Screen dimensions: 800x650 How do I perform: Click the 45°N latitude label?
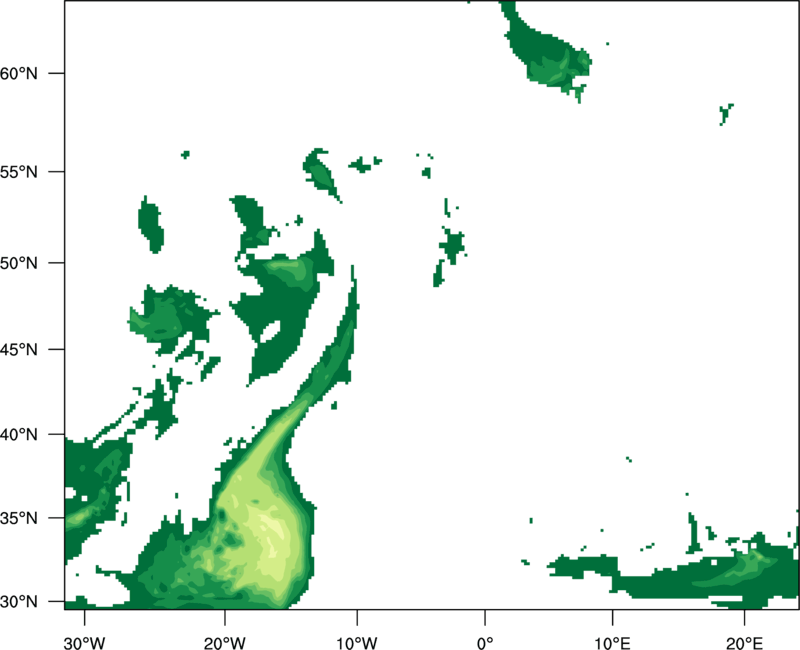point(18,349)
